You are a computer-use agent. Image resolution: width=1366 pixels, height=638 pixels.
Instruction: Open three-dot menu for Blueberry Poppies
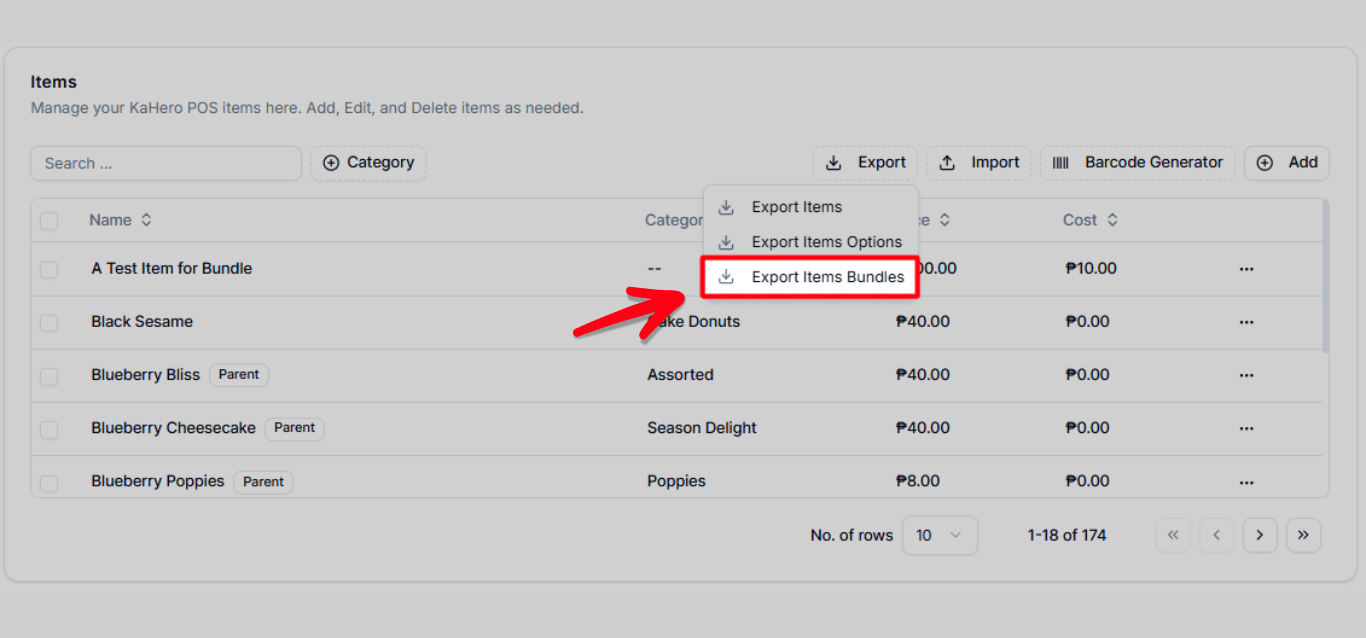tap(1246, 482)
